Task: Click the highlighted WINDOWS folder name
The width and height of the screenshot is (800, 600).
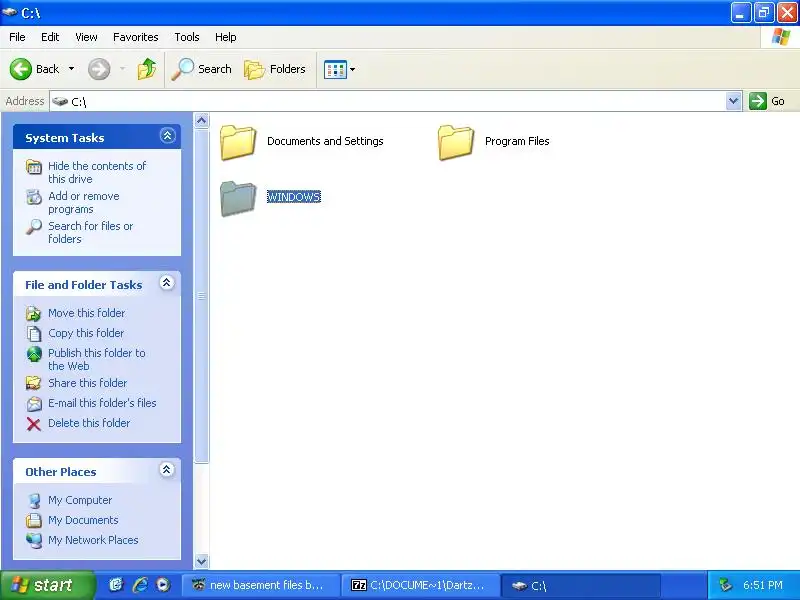Action: [294, 197]
